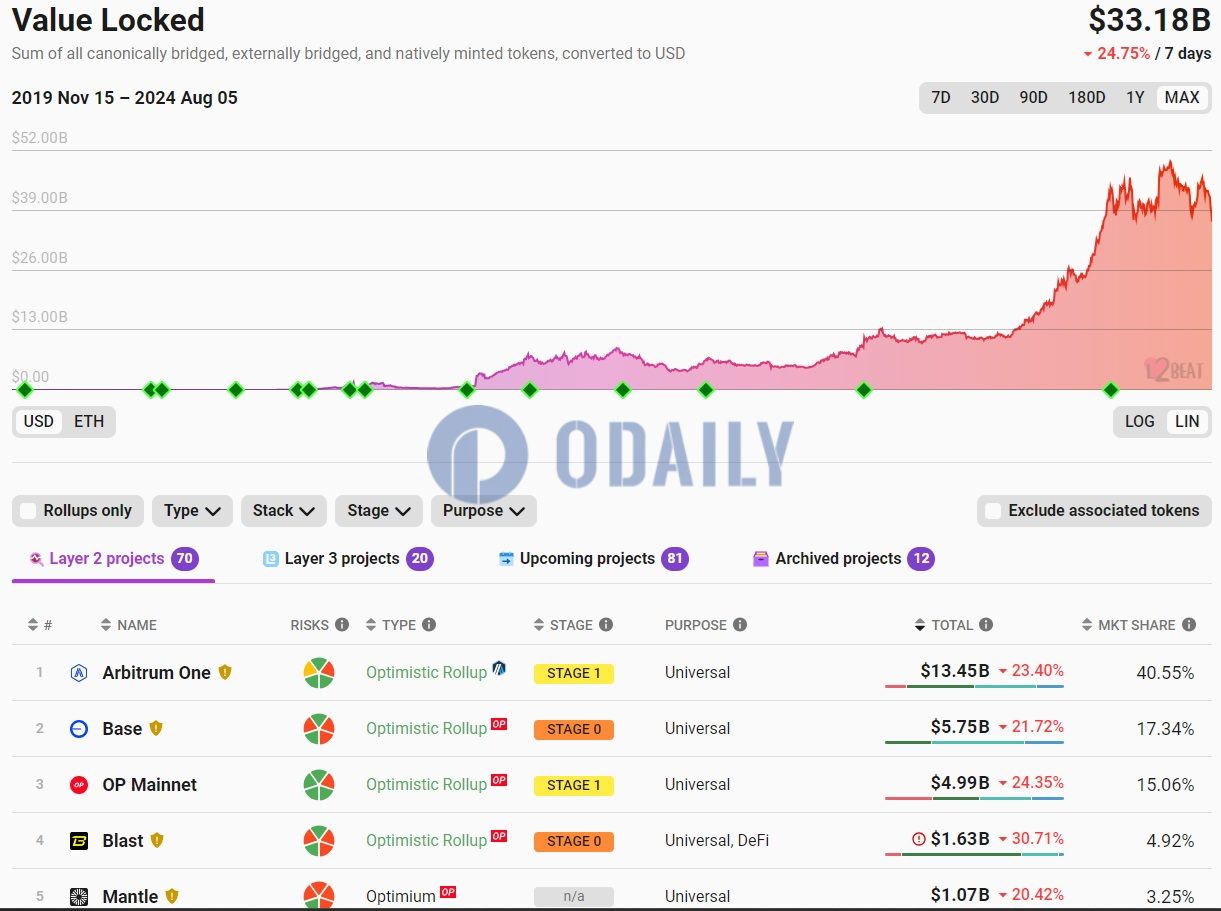Click the warning icon on Blast total
This screenshot has width=1221, height=911.
[x=919, y=839]
